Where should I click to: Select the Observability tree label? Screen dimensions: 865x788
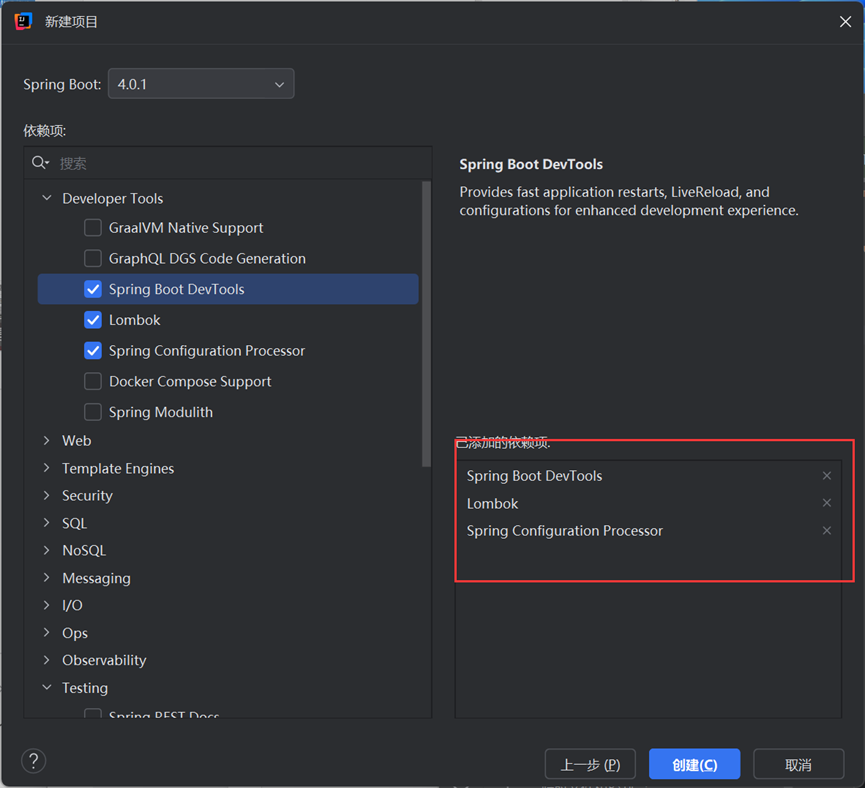(x=104, y=660)
